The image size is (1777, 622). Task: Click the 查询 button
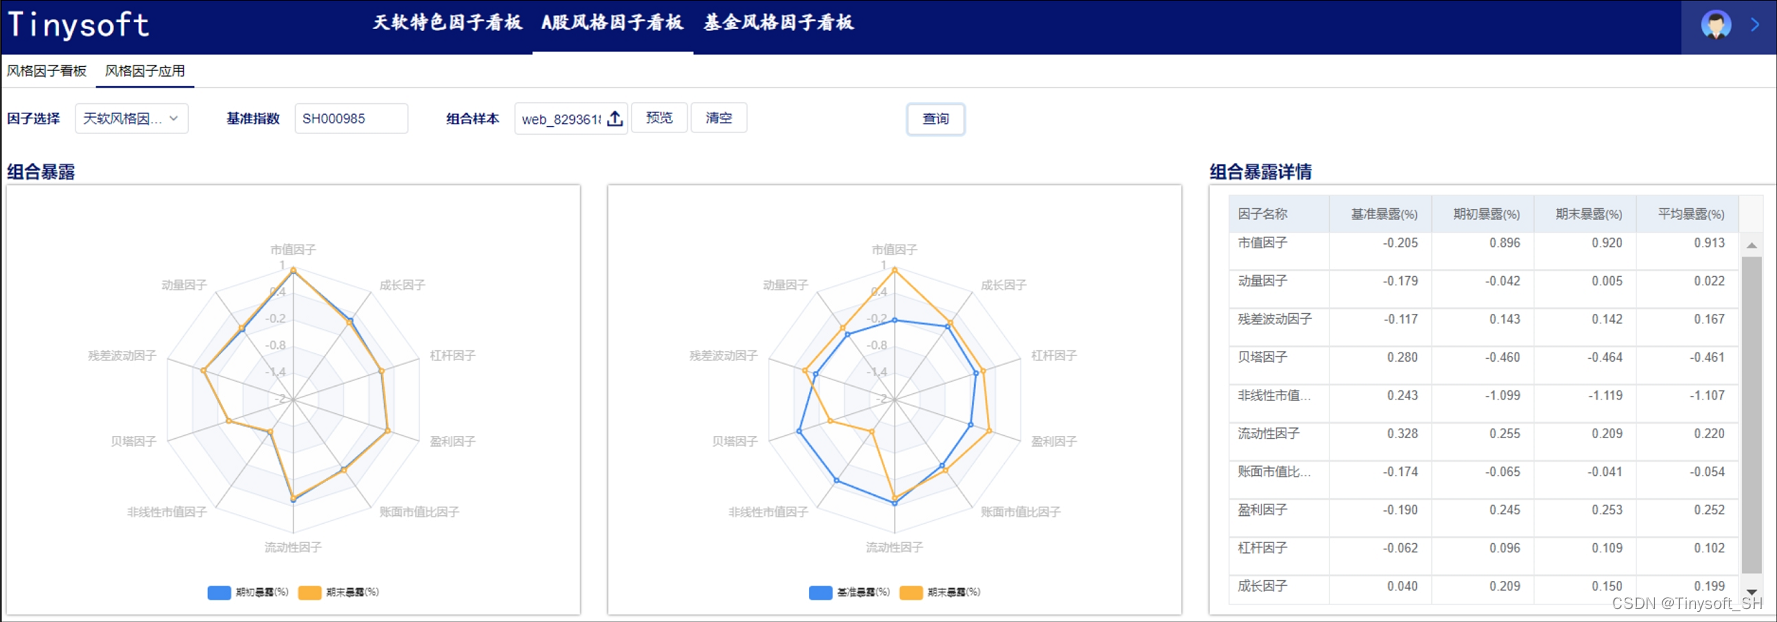936,119
